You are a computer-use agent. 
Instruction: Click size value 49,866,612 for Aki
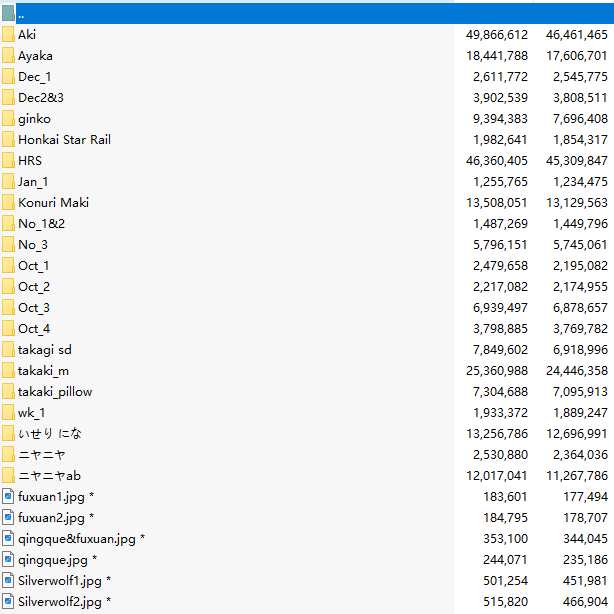pos(497,35)
